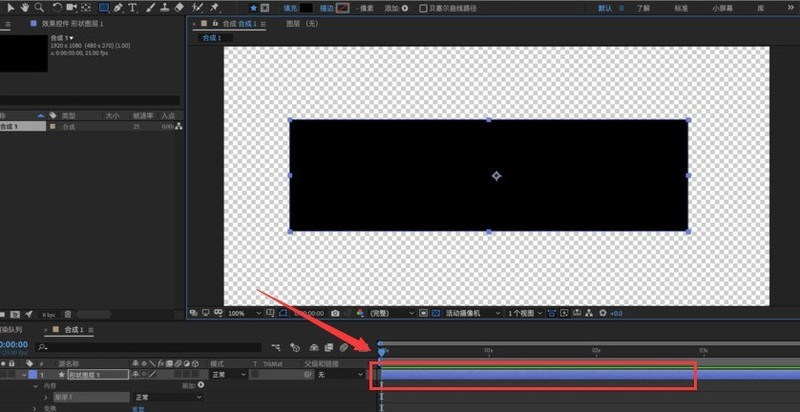800x412 pixels.
Task: Switch to the 标准 workspace
Action: pos(681,8)
